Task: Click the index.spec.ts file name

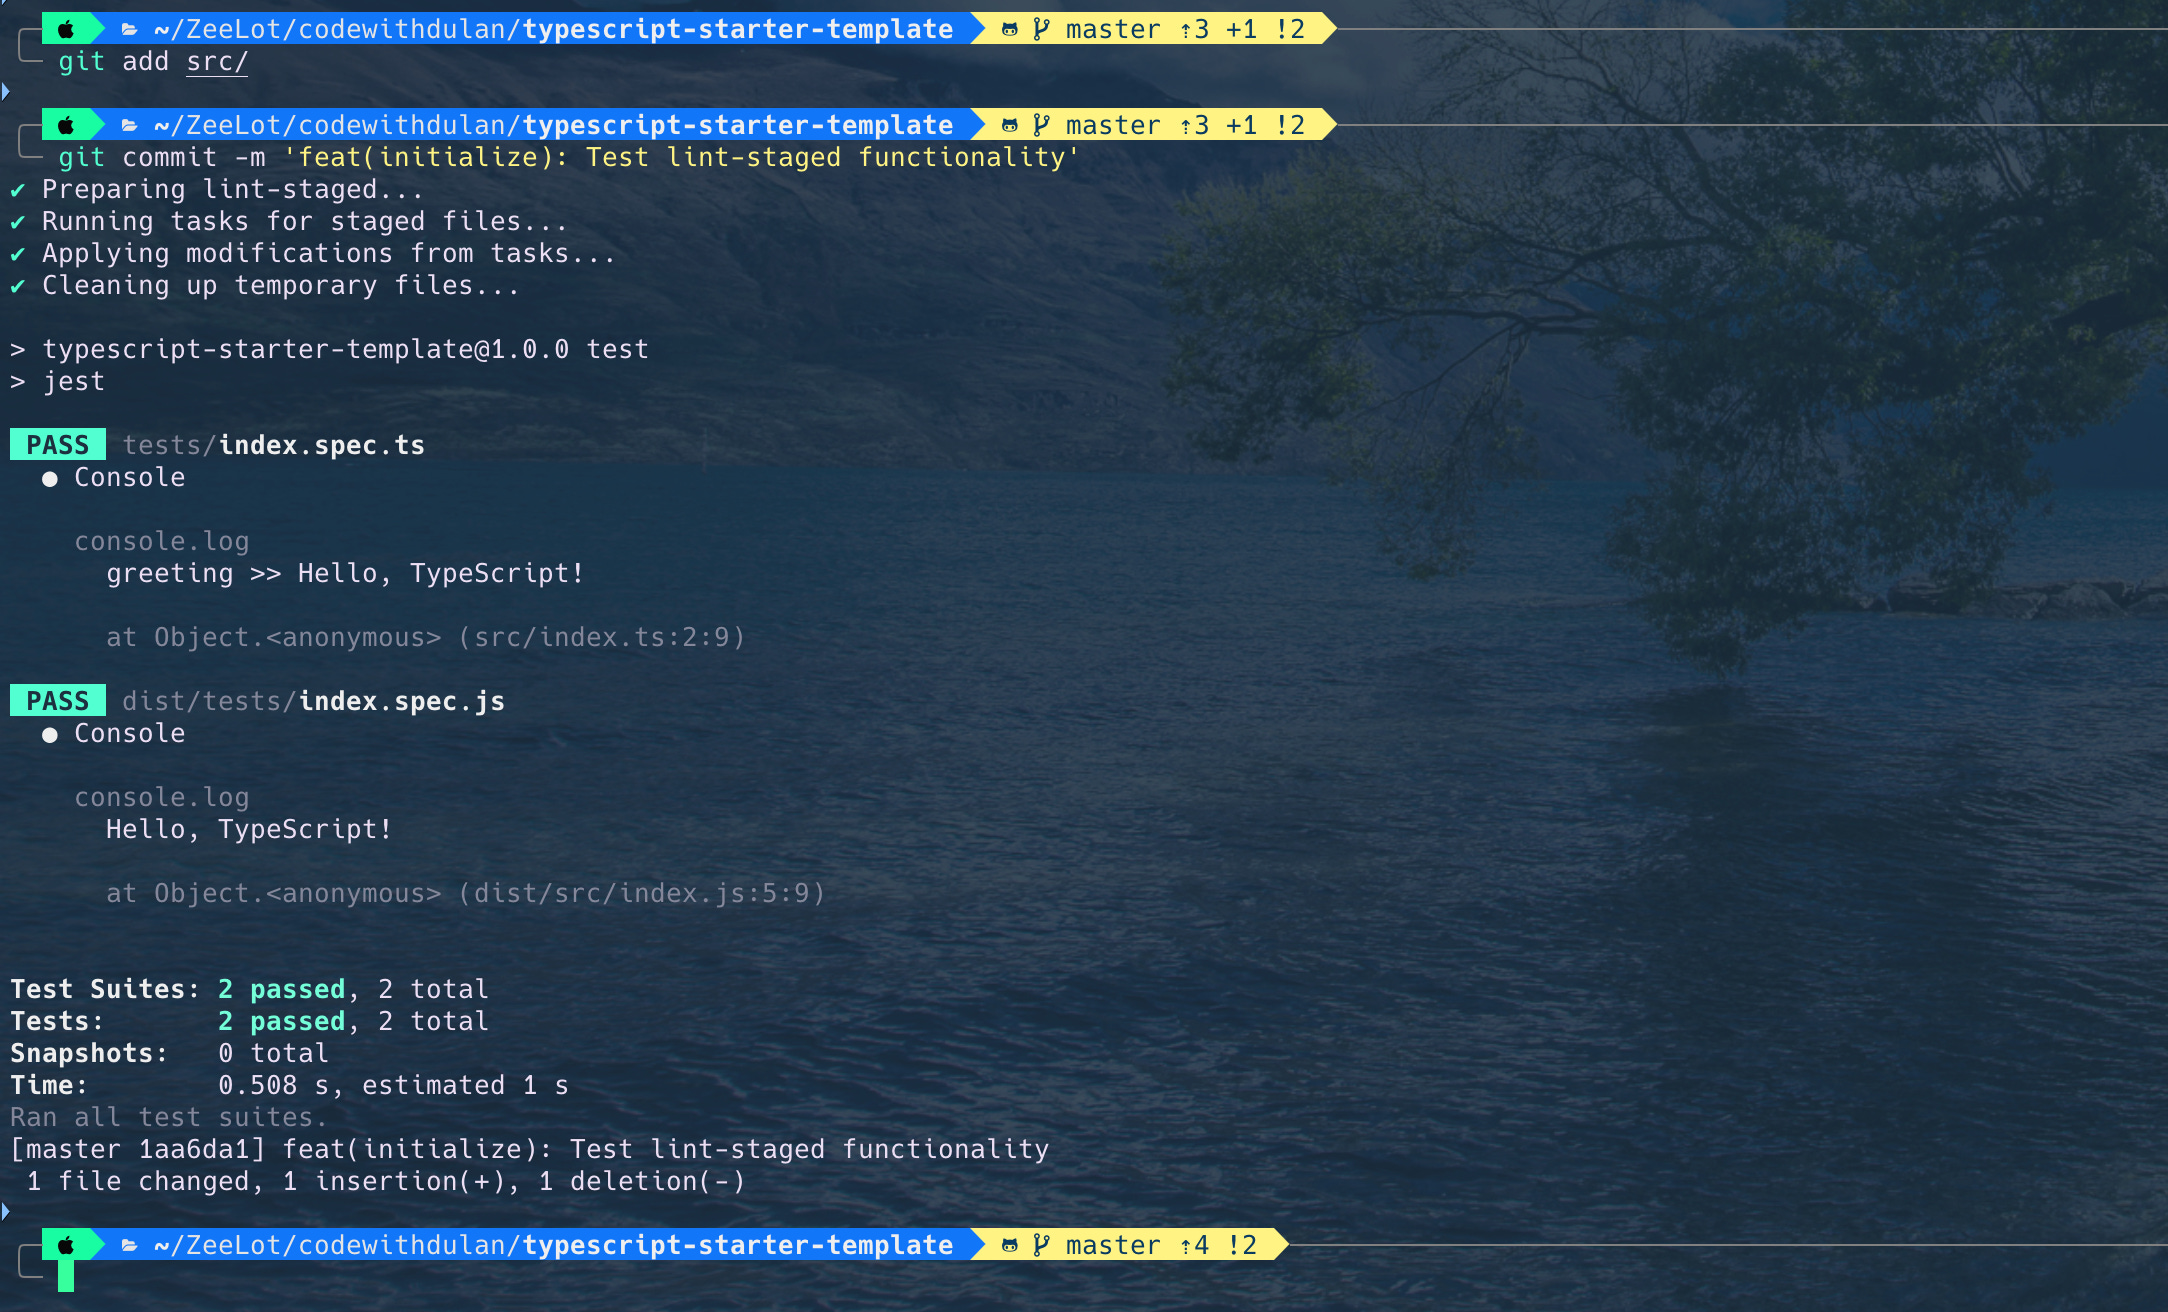Action: pyautogui.click(x=321, y=445)
